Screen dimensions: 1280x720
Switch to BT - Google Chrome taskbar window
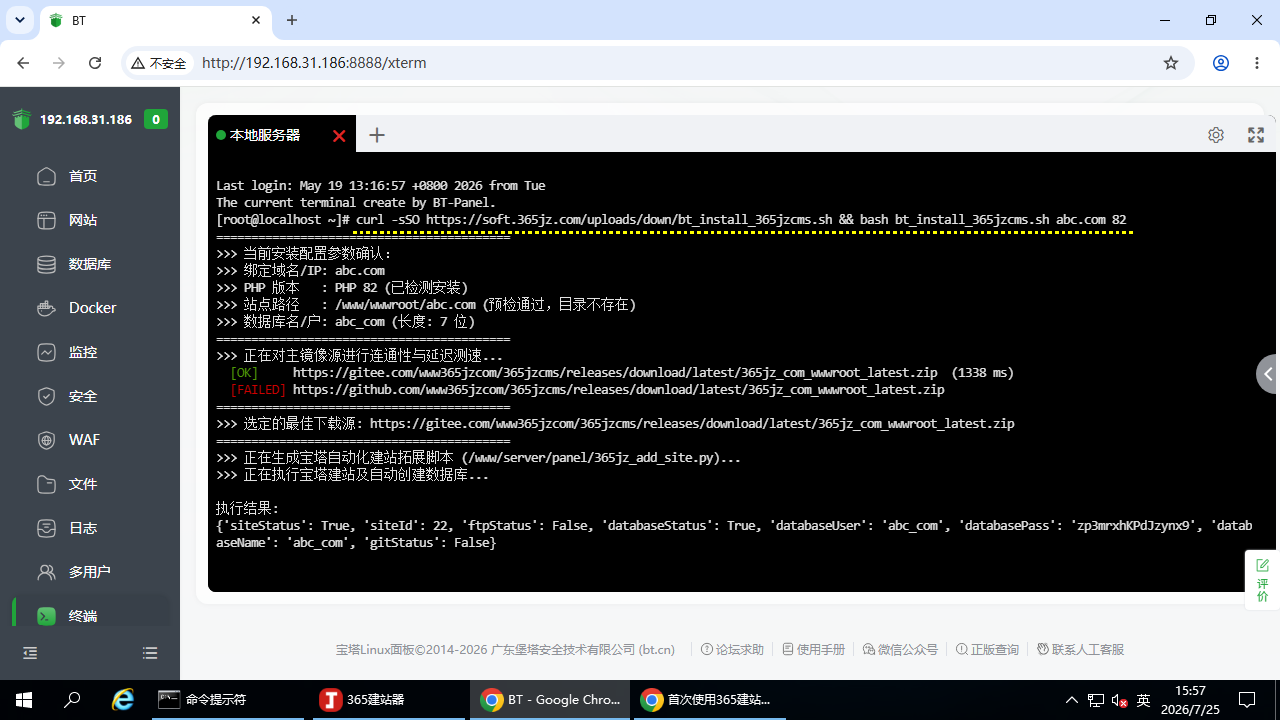pyautogui.click(x=550, y=700)
